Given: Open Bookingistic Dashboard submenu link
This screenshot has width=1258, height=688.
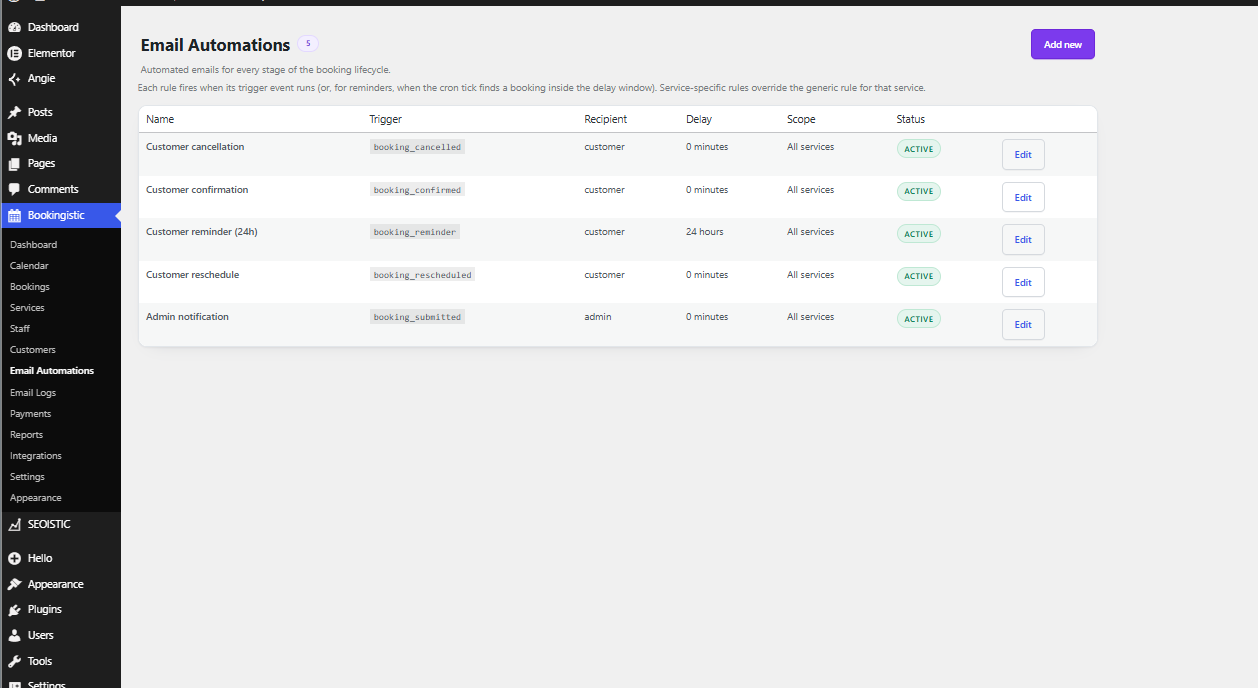Looking at the screenshot, I should click(x=33, y=245).
